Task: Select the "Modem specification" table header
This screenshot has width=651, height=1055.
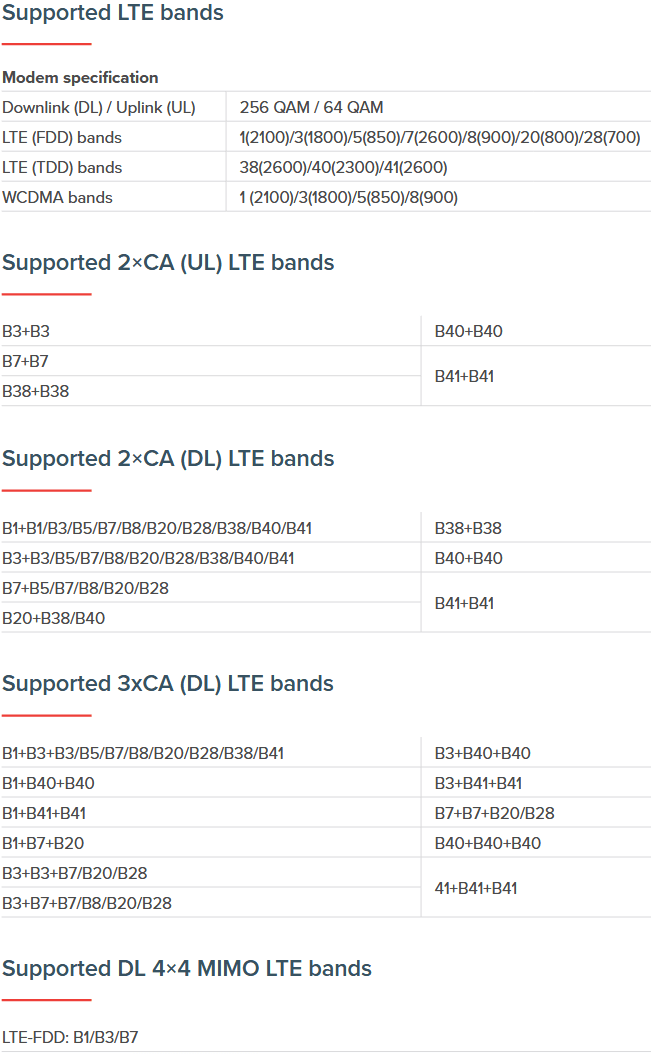Action: coord(80,77)
